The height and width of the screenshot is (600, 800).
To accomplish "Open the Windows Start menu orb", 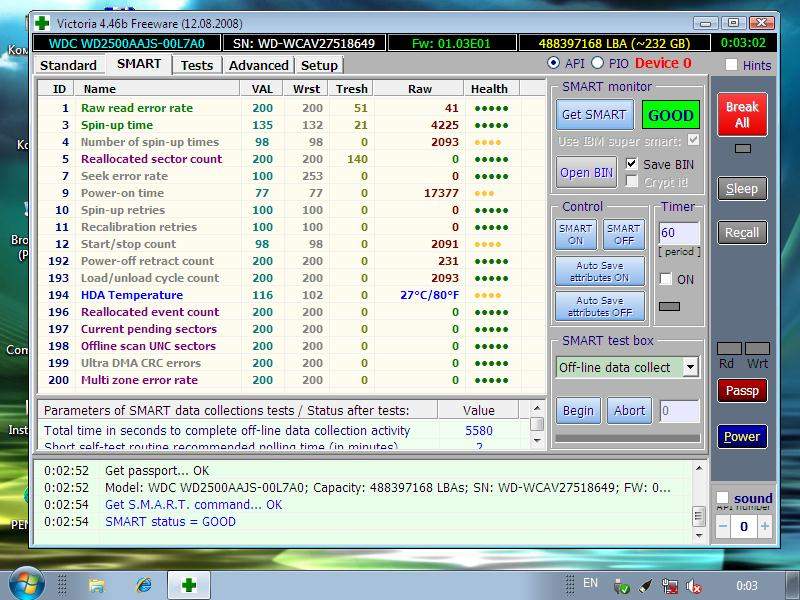I will (x=26, y=585).
